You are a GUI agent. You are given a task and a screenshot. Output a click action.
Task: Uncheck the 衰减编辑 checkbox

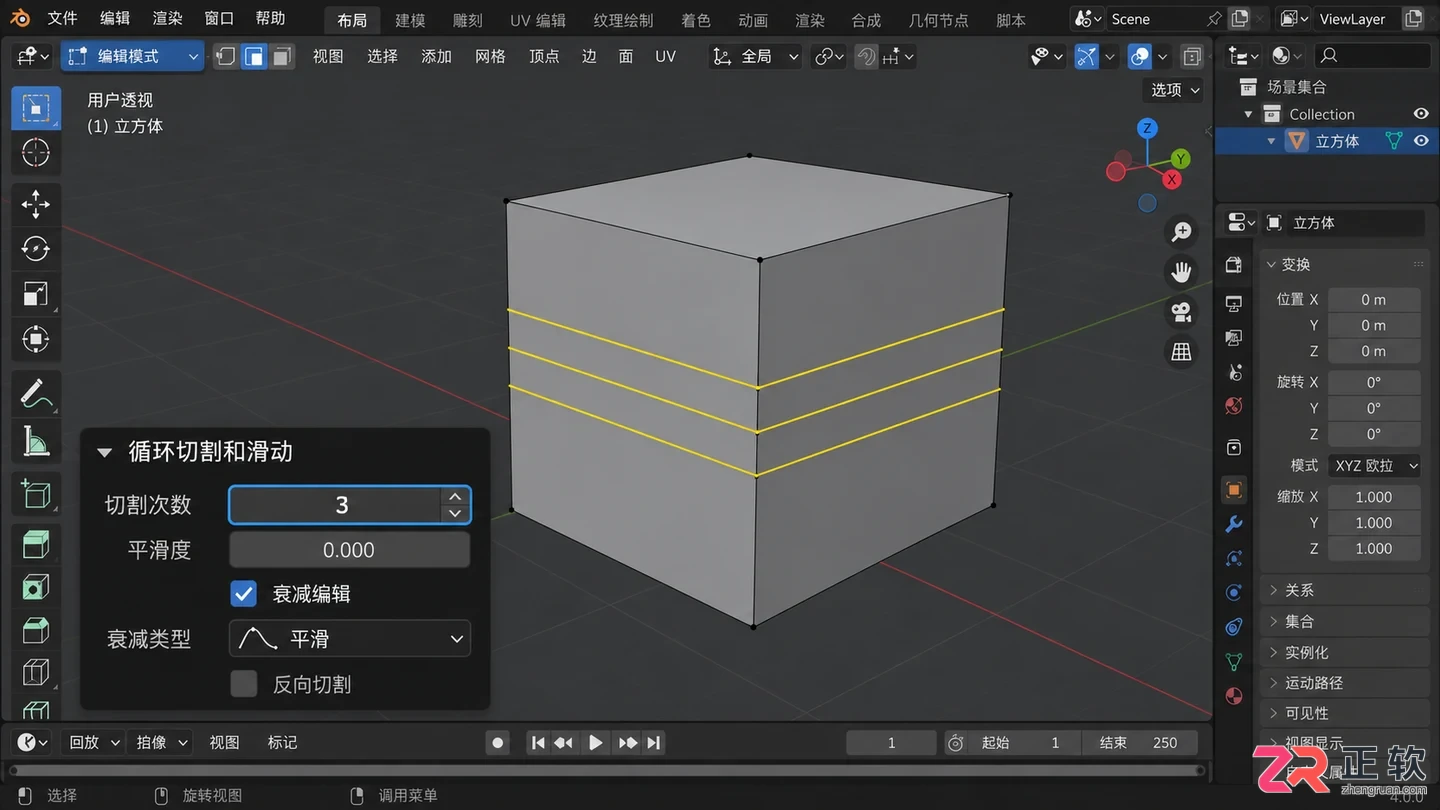[x=244, y=594]
